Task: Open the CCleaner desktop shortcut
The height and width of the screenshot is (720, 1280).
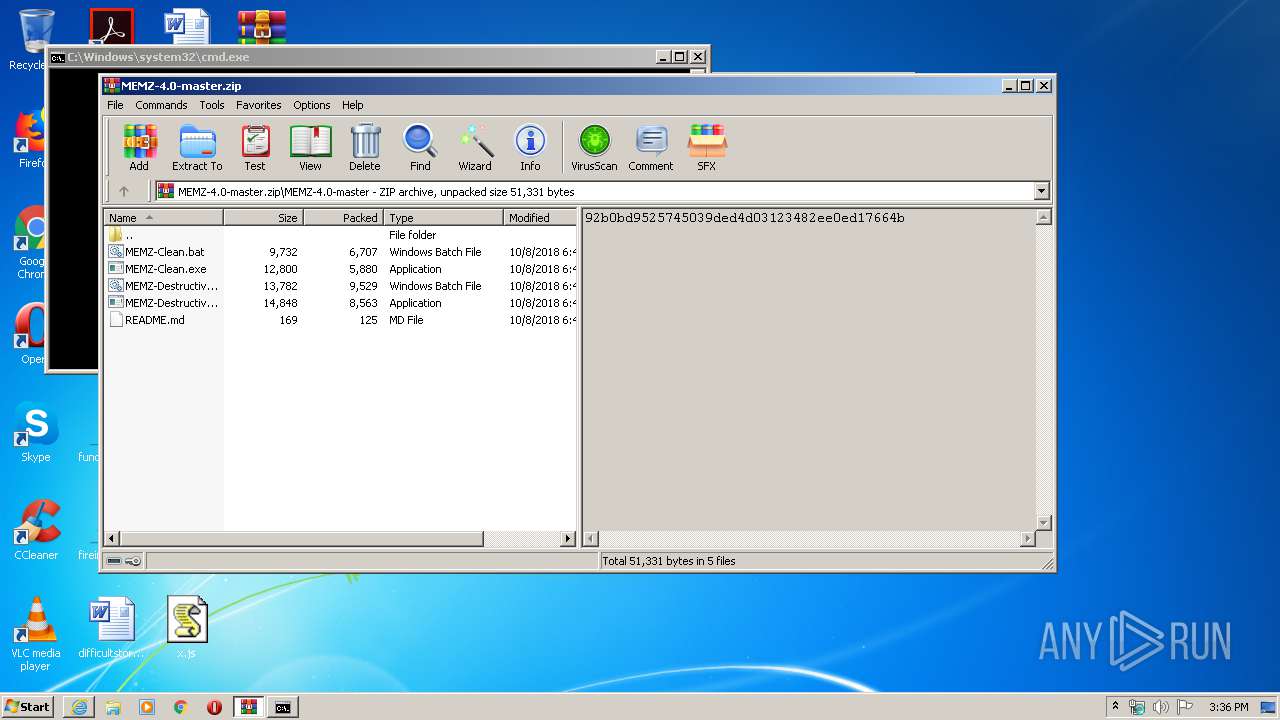Action: [x=36, y=530]
